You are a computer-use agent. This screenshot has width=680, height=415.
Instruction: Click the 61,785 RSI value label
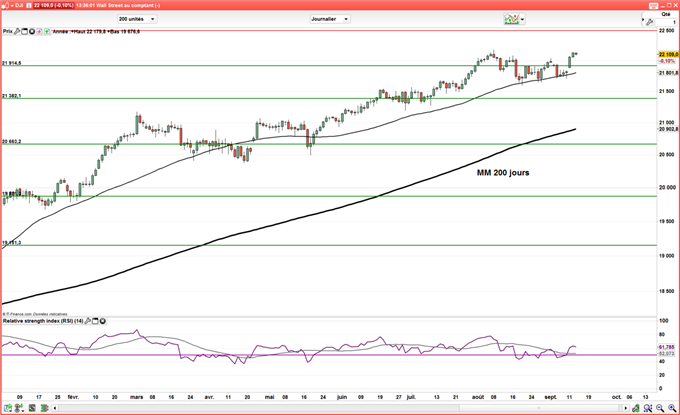(x=667, y=347)
